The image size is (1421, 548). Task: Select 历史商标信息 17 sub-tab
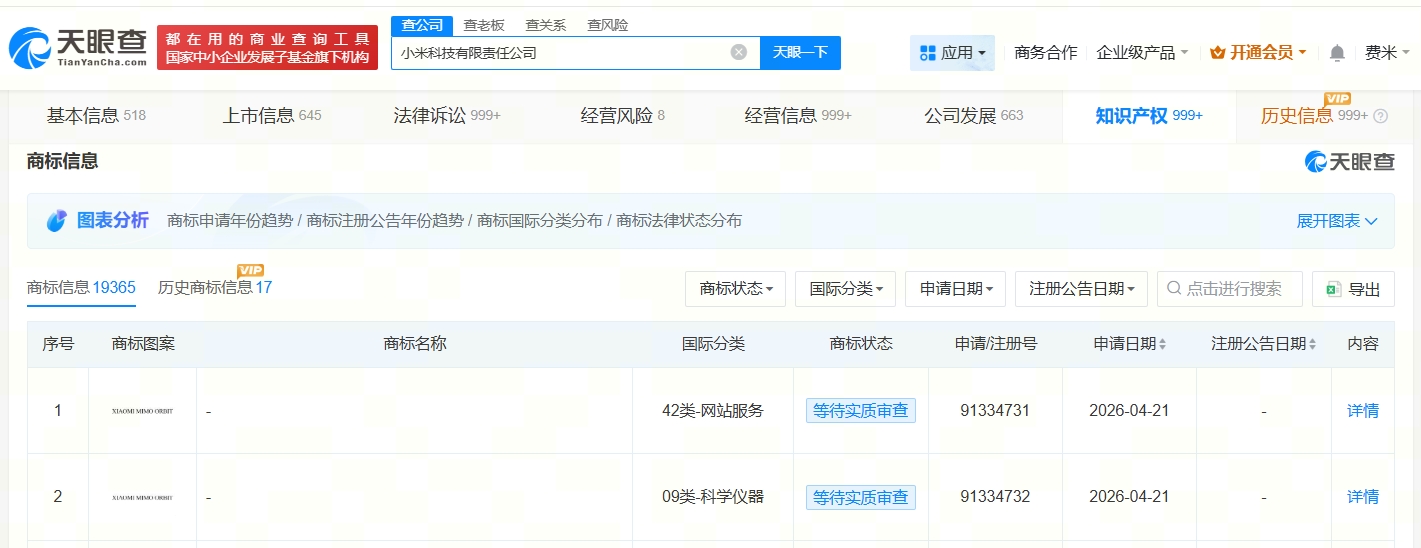pos(215,288)
